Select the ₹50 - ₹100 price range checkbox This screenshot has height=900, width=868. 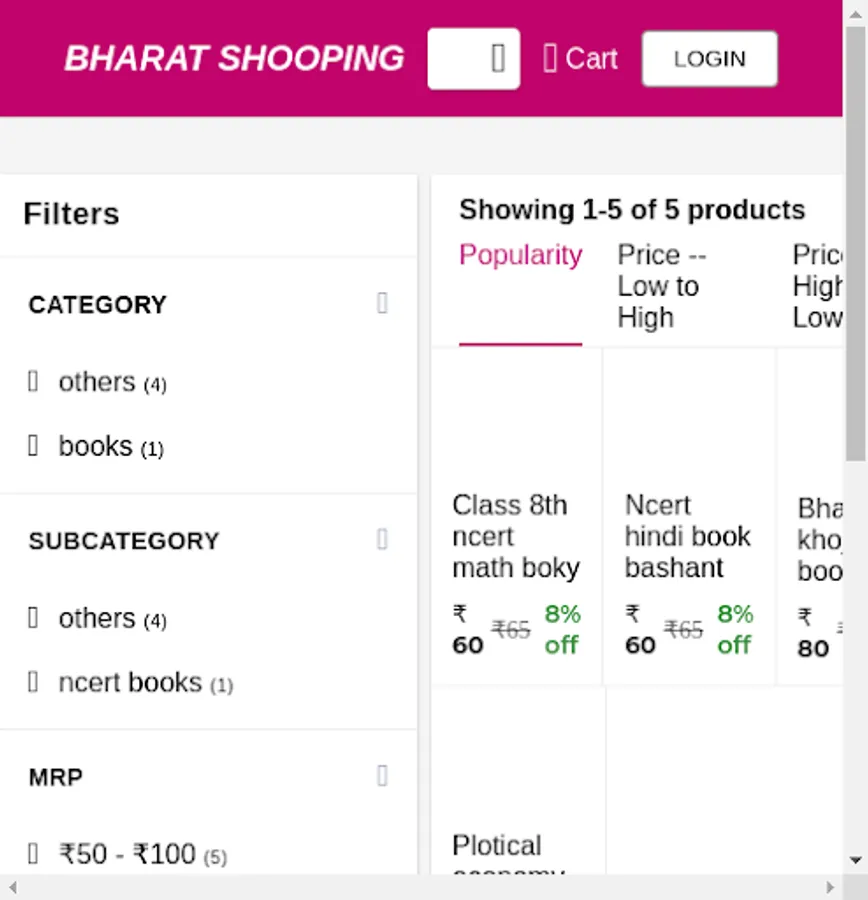click(x=33, y=854)
